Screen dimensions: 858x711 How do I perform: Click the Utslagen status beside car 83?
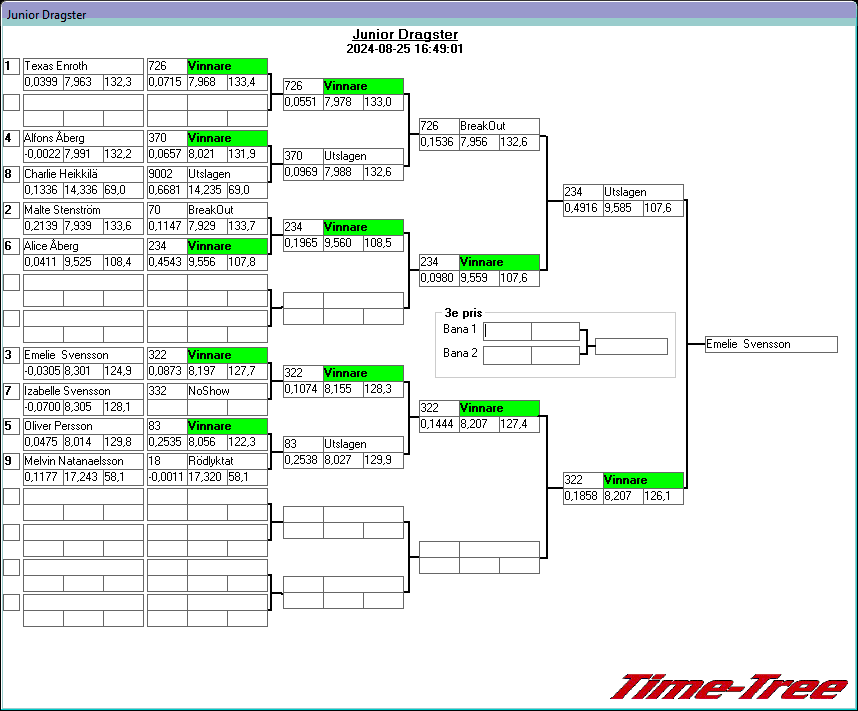pos(363,444)
